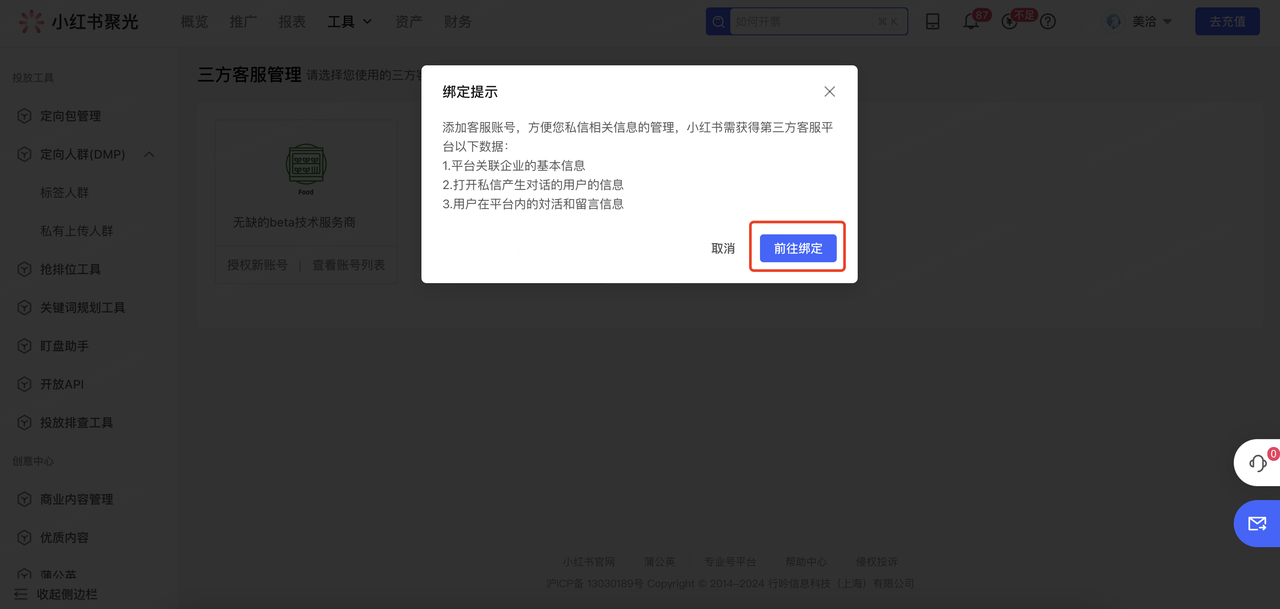Click the 三方客服管理 page heading
This screenshot has height=609, width=1280.
click(x=249, y=74)
